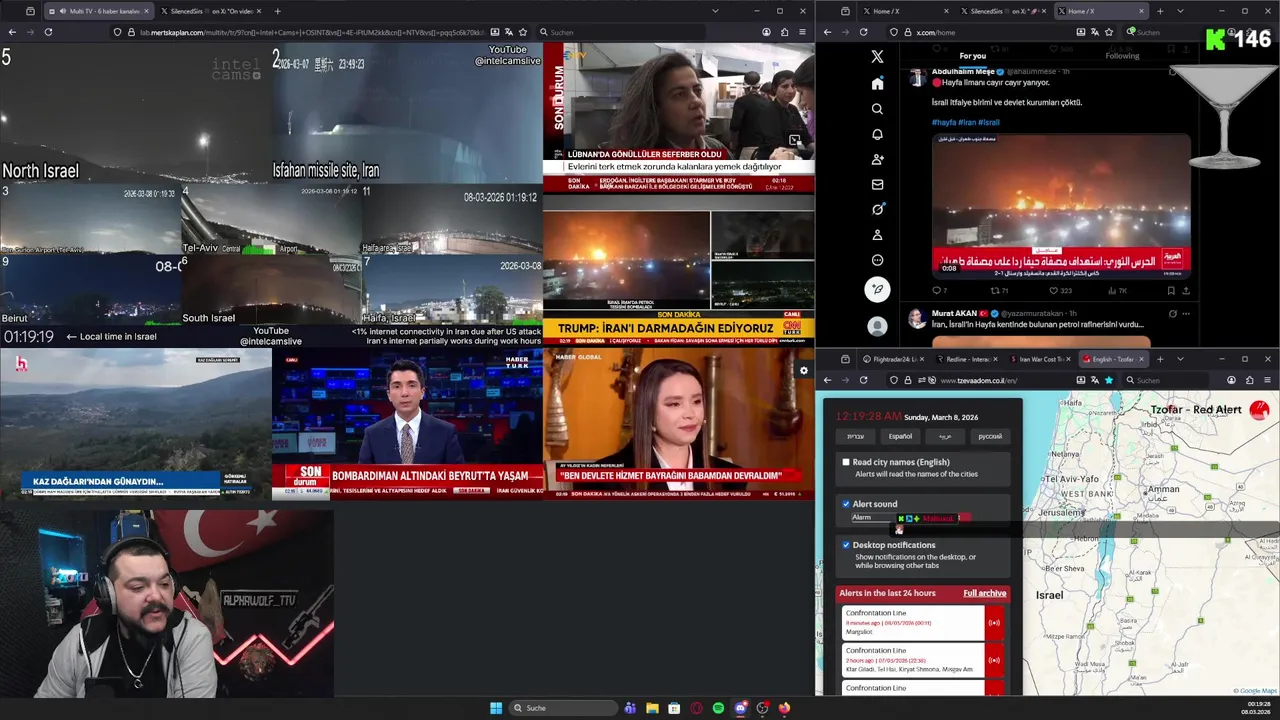This screenshot has width=1280, height=720.
Task: Click Windows taskbar Suche search field
Action: point(564,708)
